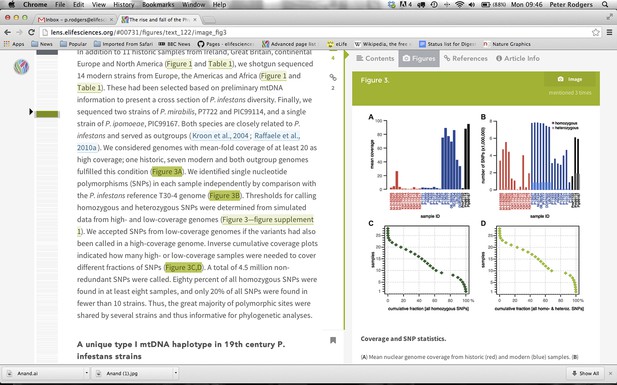Image resolution: width=617 pixels, height=385 pixels.
Task: Open the Edit menu
Action: pos(79,5)
